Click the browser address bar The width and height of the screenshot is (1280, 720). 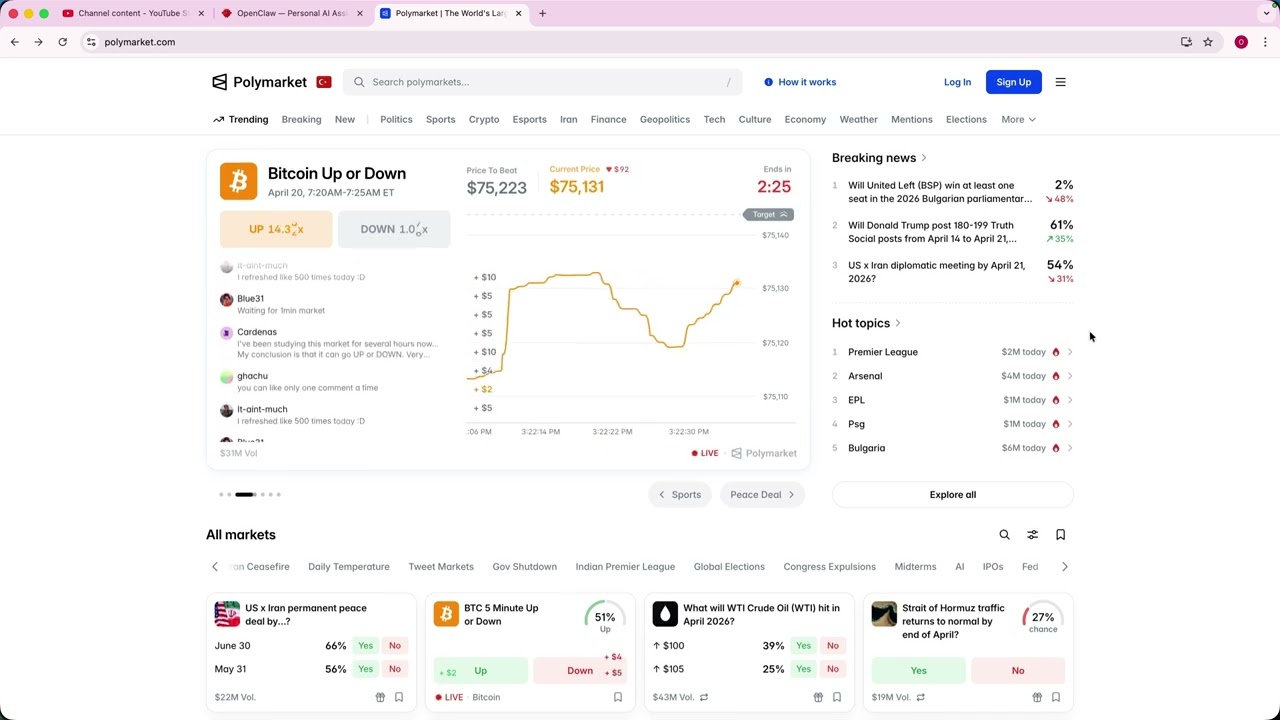630,42
